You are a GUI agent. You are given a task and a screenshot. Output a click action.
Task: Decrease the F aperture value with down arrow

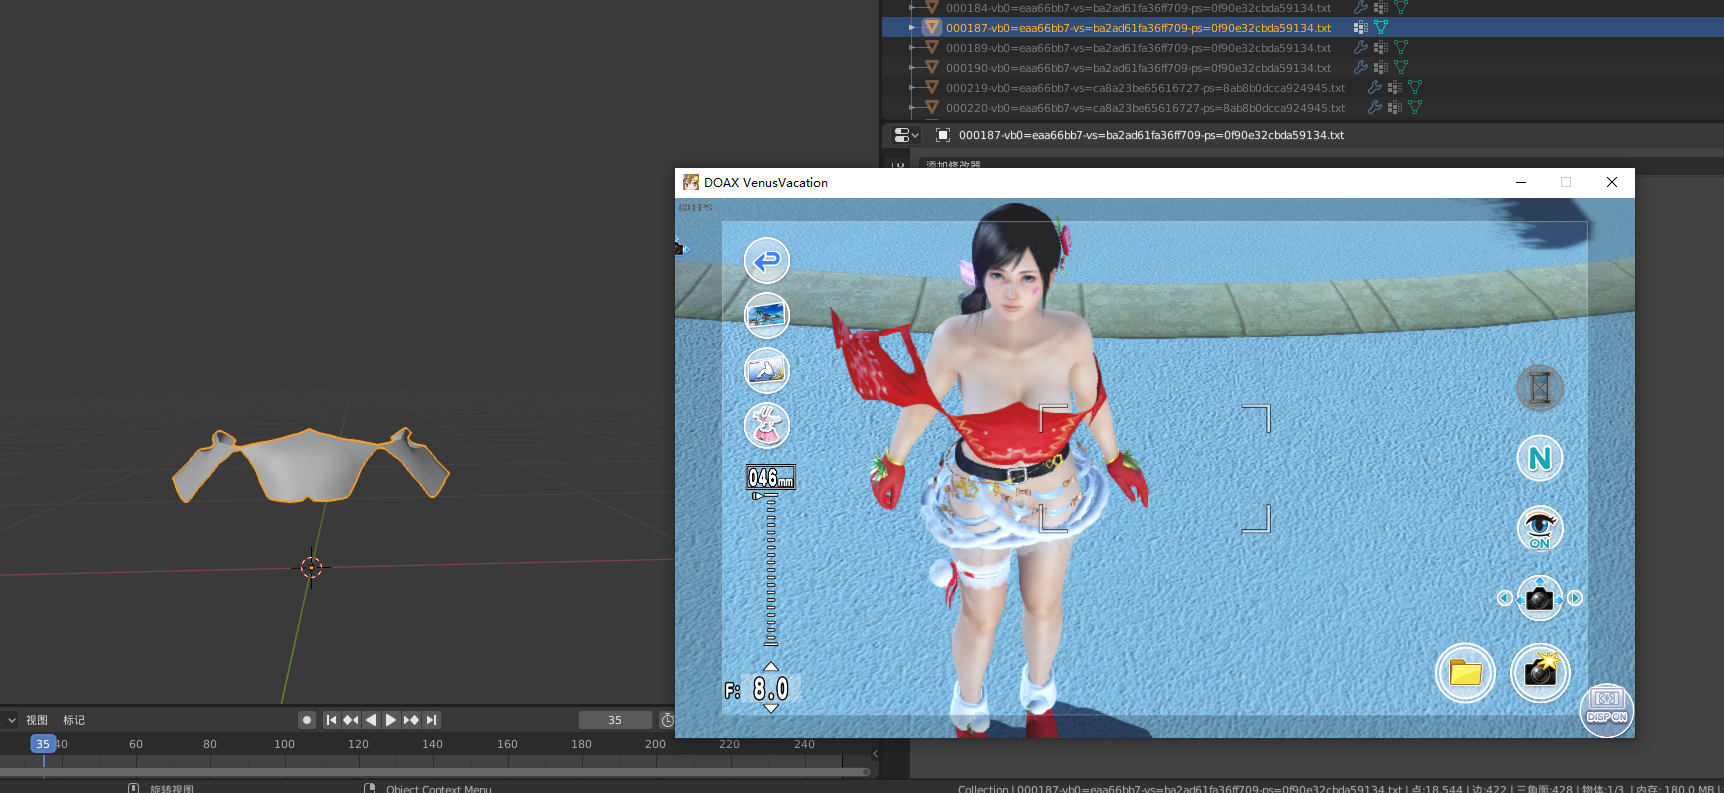[770, 708]
